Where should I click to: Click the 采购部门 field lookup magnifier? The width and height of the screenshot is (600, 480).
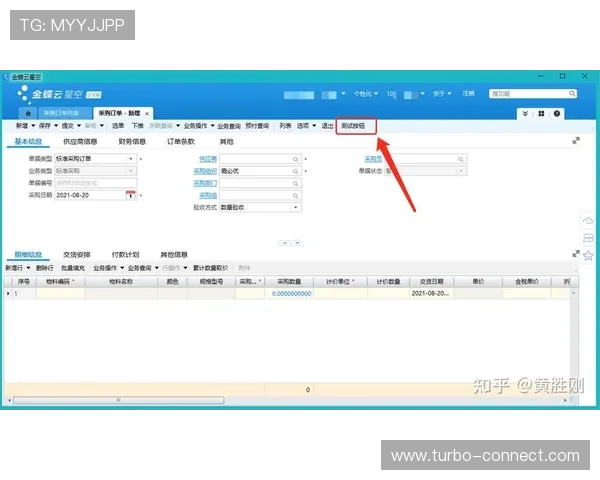pos(295,184)
